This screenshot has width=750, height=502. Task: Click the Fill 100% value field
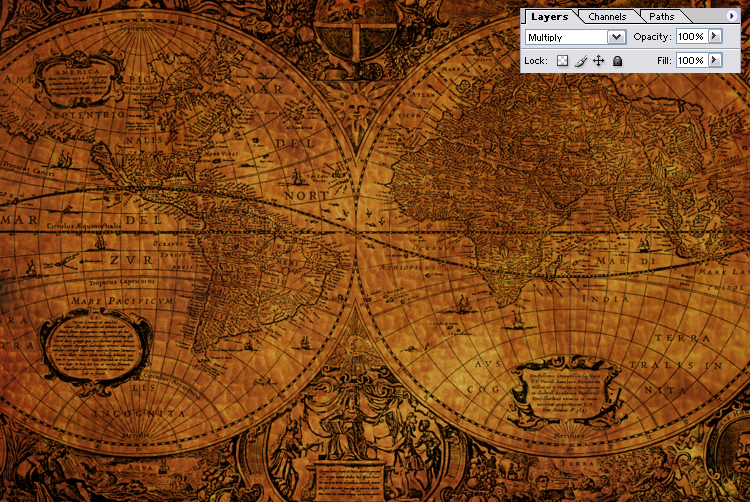(x=690, y=61)
